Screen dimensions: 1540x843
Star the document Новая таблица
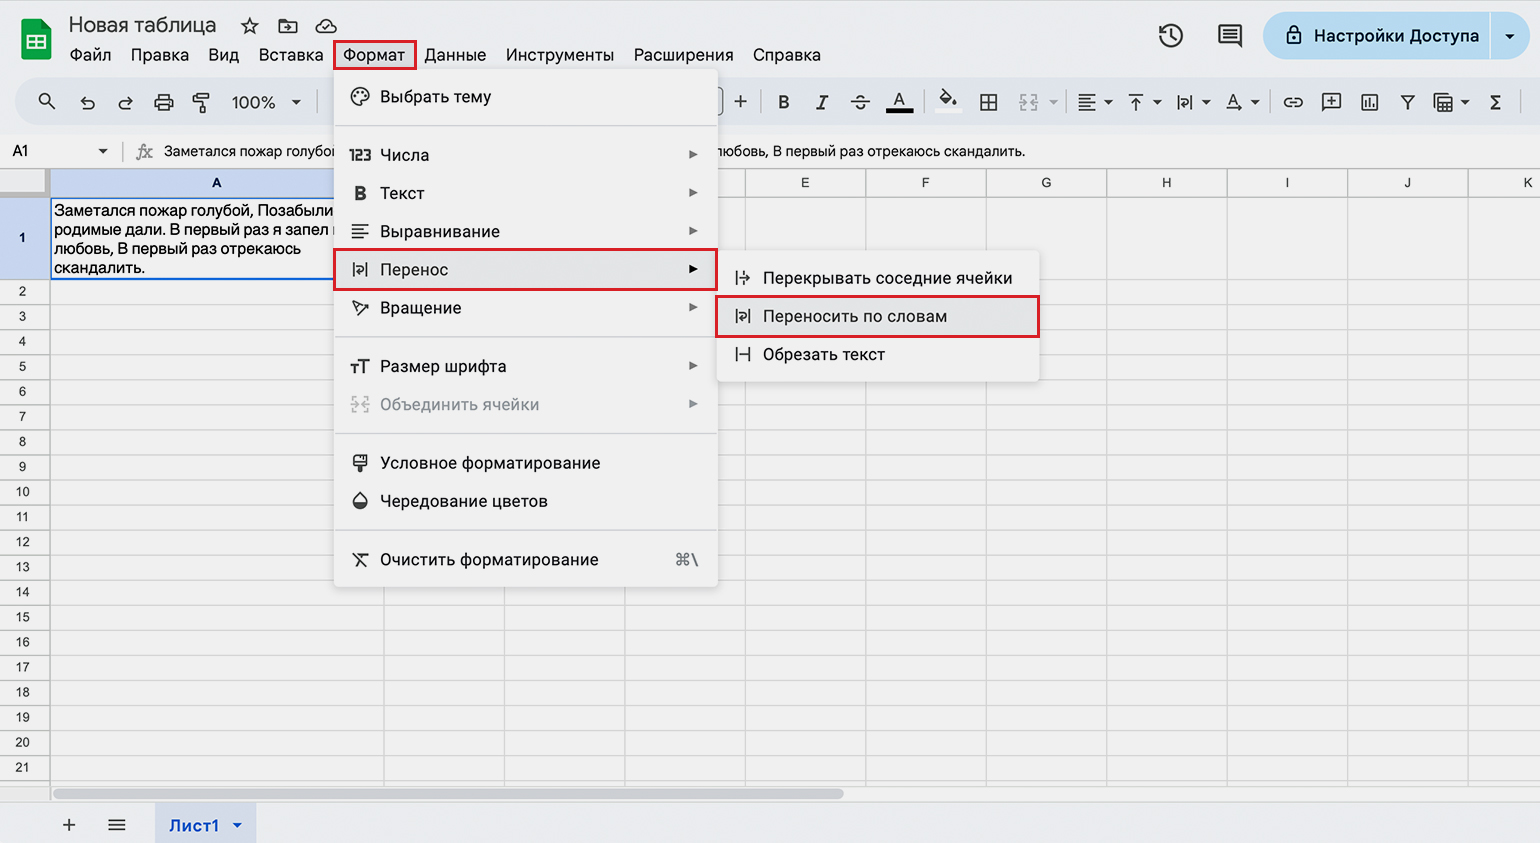coord(250,26)
